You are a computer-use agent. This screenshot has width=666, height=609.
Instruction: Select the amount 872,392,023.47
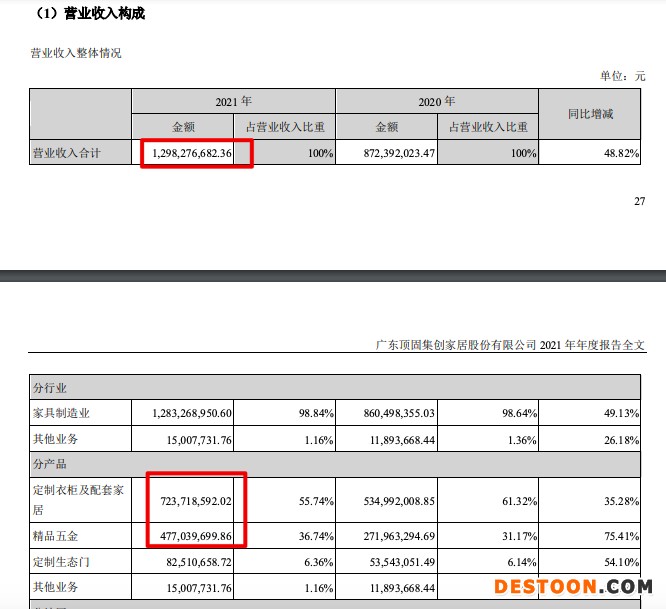point(399,153)
